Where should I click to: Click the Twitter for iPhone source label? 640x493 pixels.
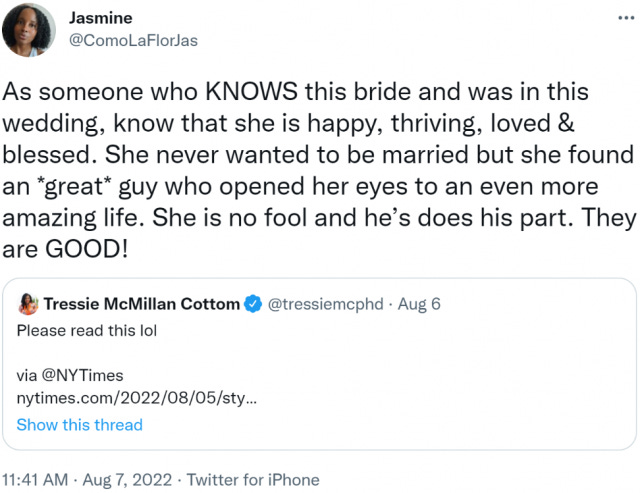point(253,480)
